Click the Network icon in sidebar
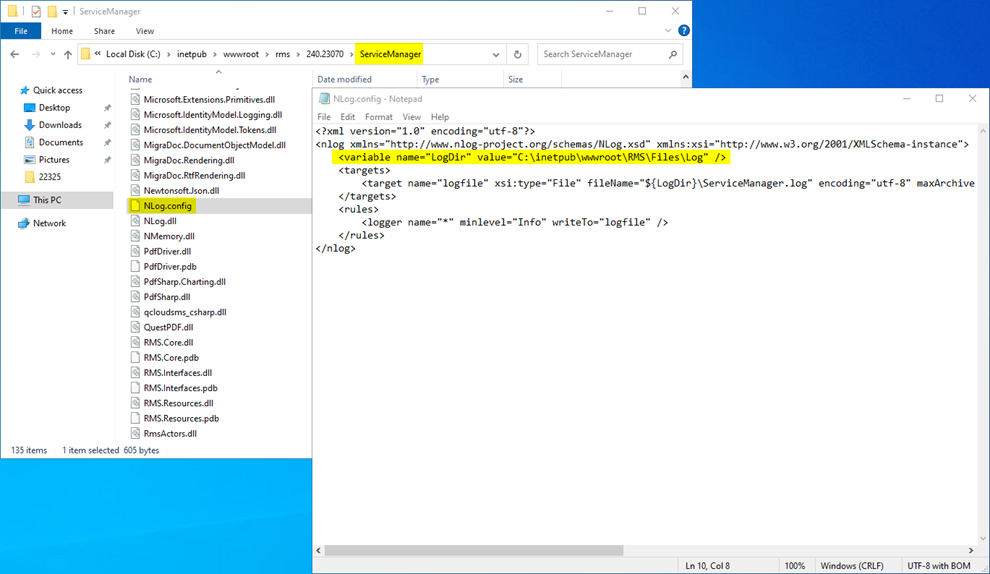Image resolution: width=990 pixels, height=574 pixels. tap(24, 223)
